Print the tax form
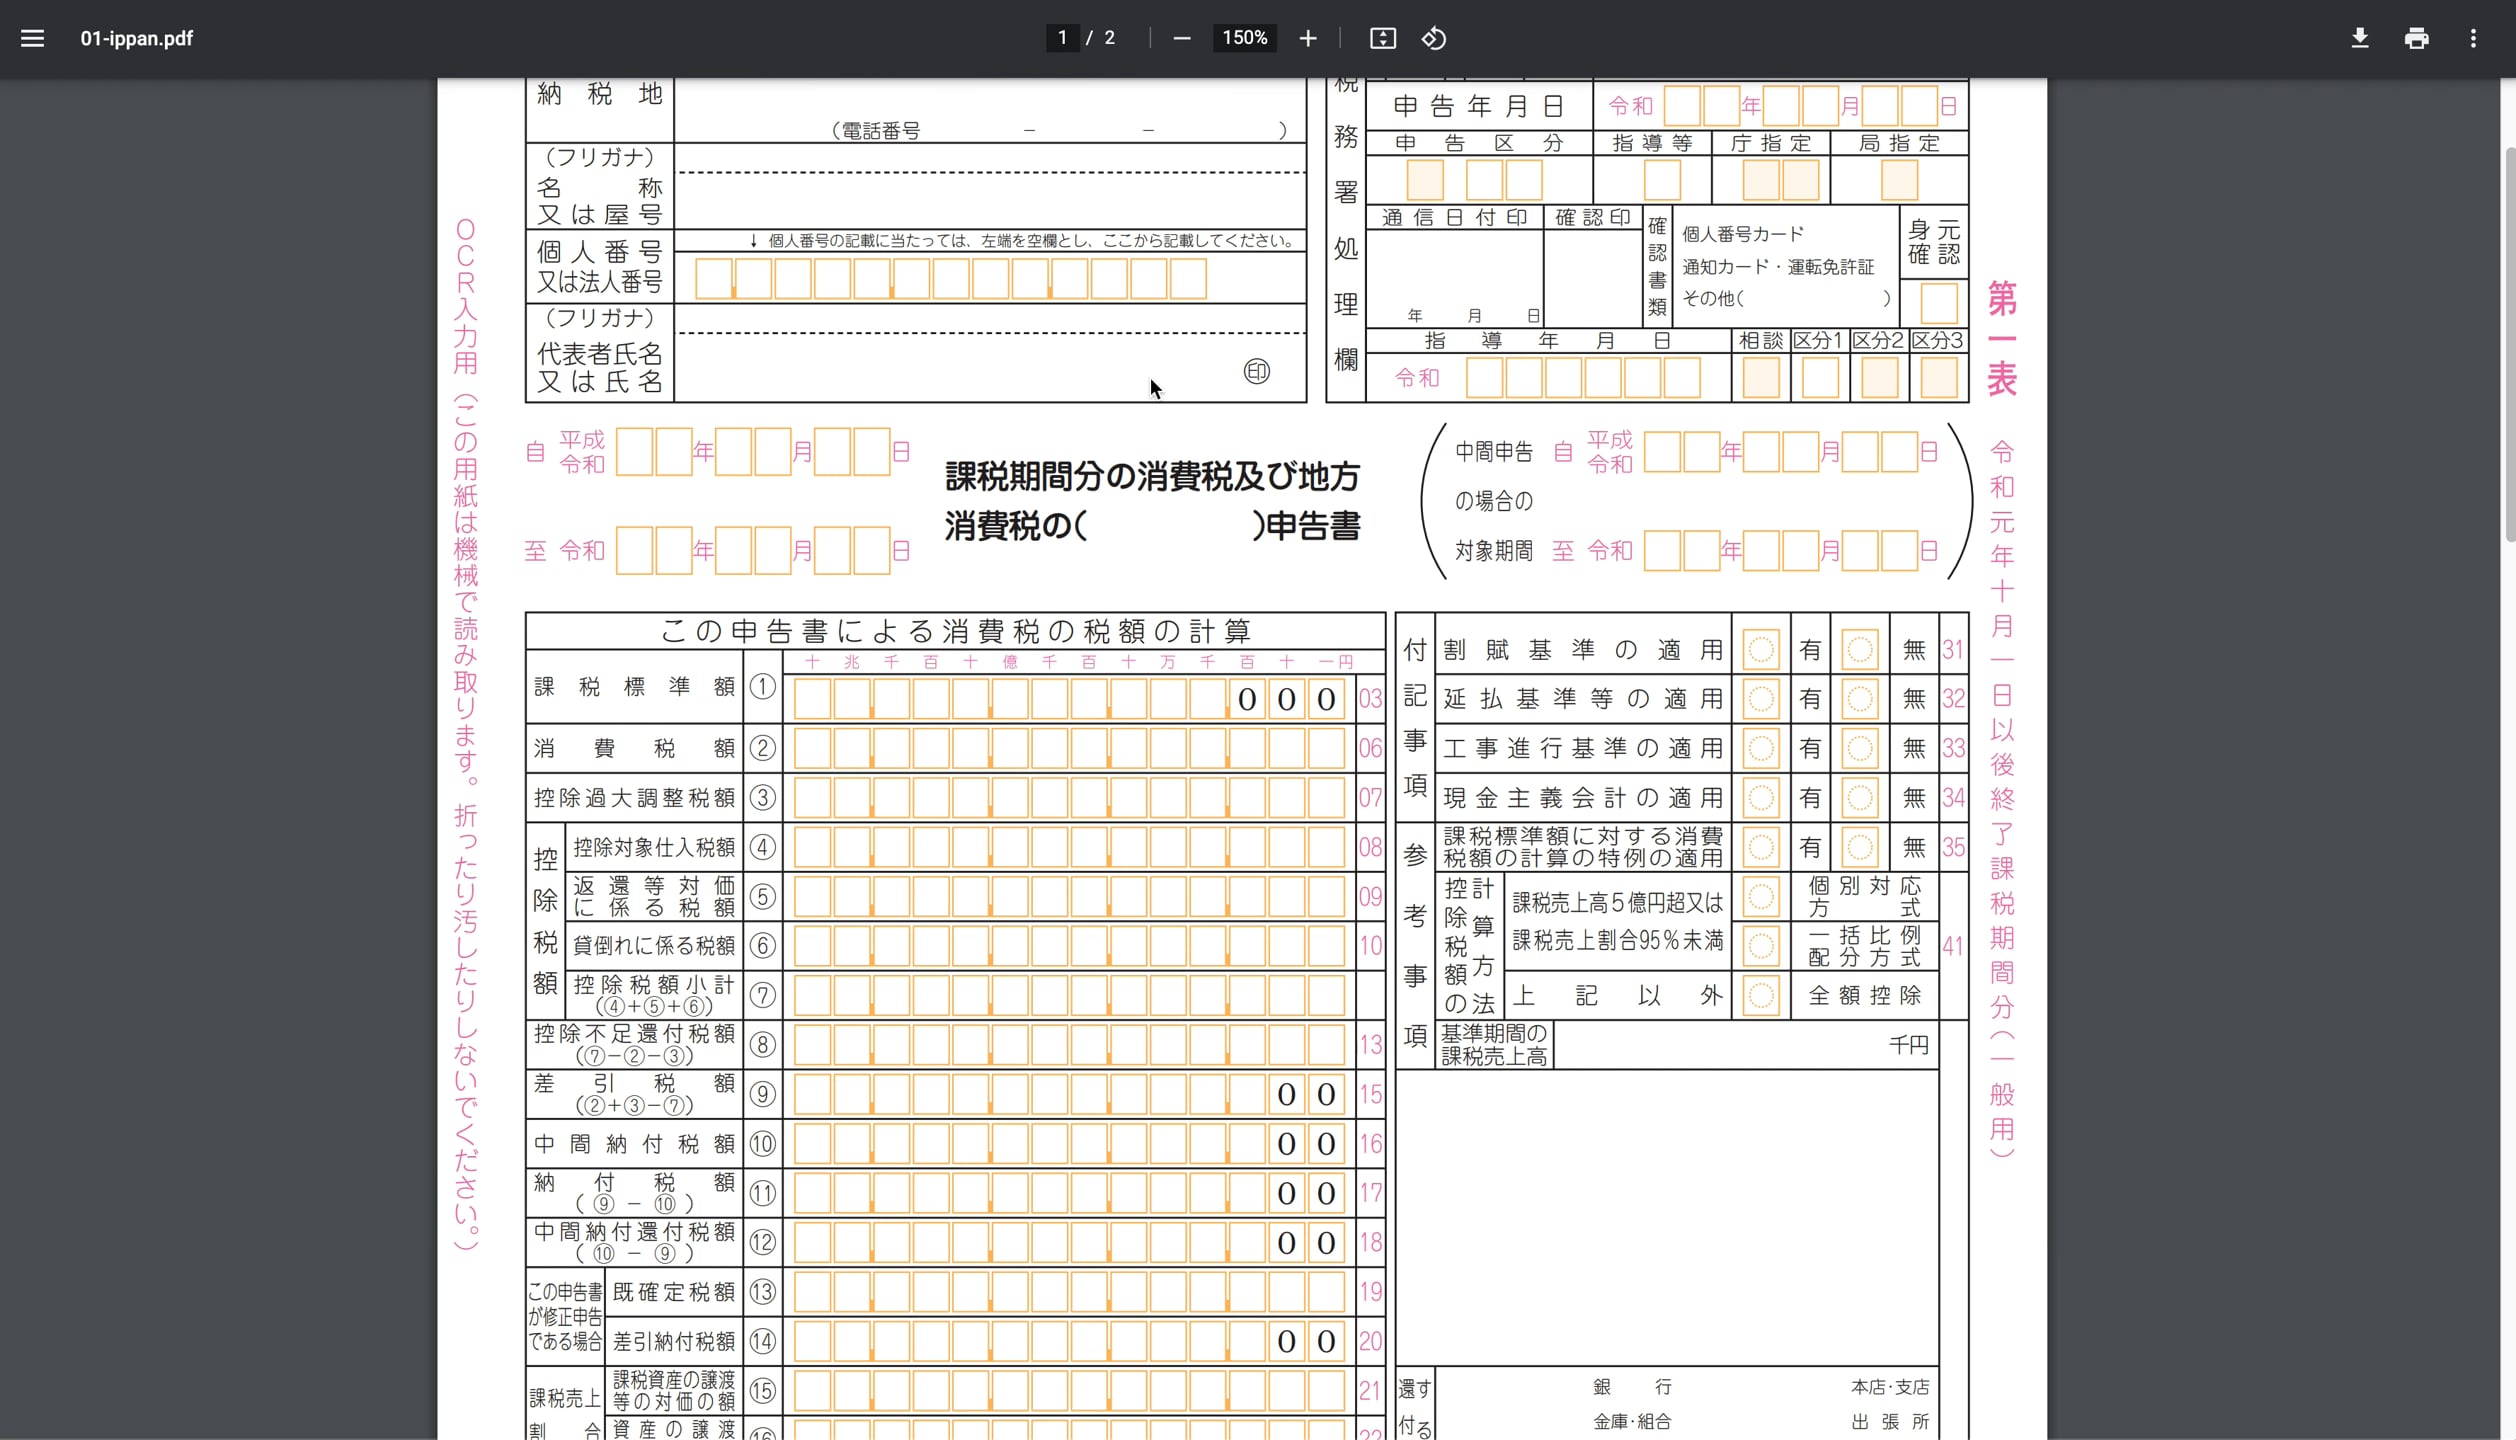This screenshot has width=2516, height=1440. click(x=2417, y=38)
